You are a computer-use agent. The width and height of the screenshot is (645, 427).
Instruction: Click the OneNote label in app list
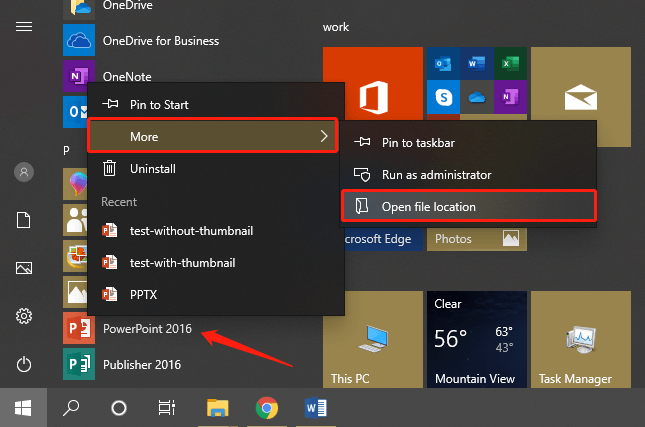tap(127, 77)
